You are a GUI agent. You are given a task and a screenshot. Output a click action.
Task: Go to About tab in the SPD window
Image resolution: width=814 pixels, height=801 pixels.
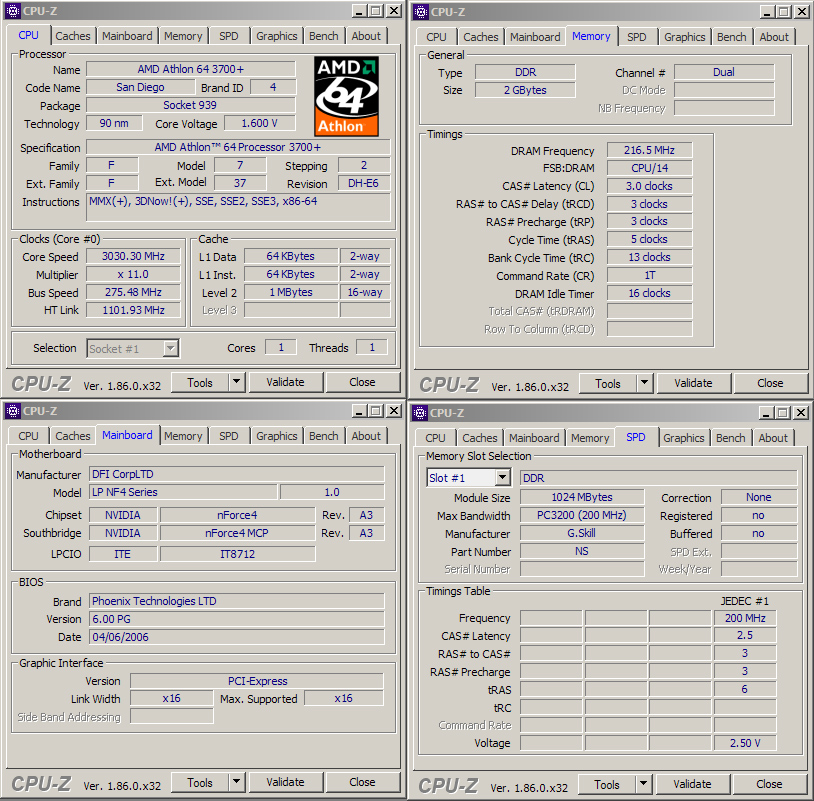click(772, 438)
